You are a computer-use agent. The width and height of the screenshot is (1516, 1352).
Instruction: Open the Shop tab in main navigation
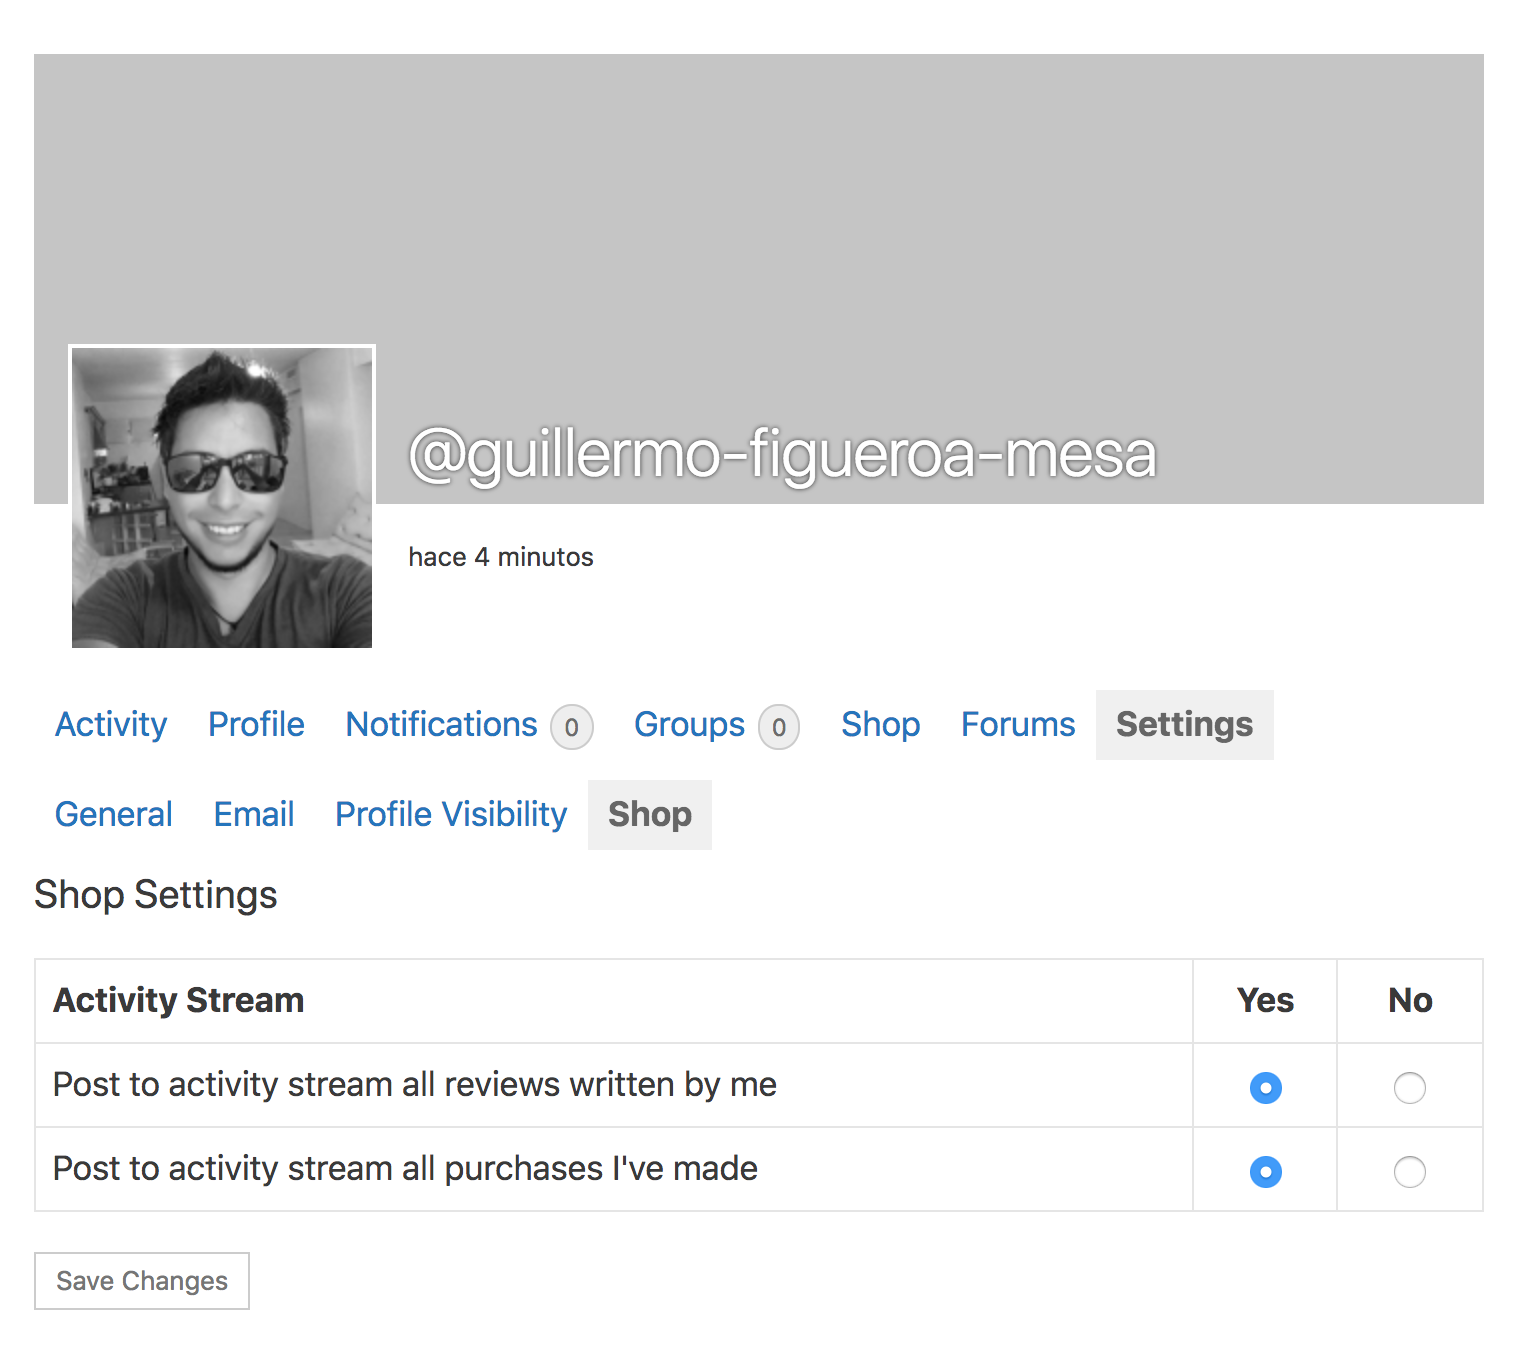coord(880,724)
